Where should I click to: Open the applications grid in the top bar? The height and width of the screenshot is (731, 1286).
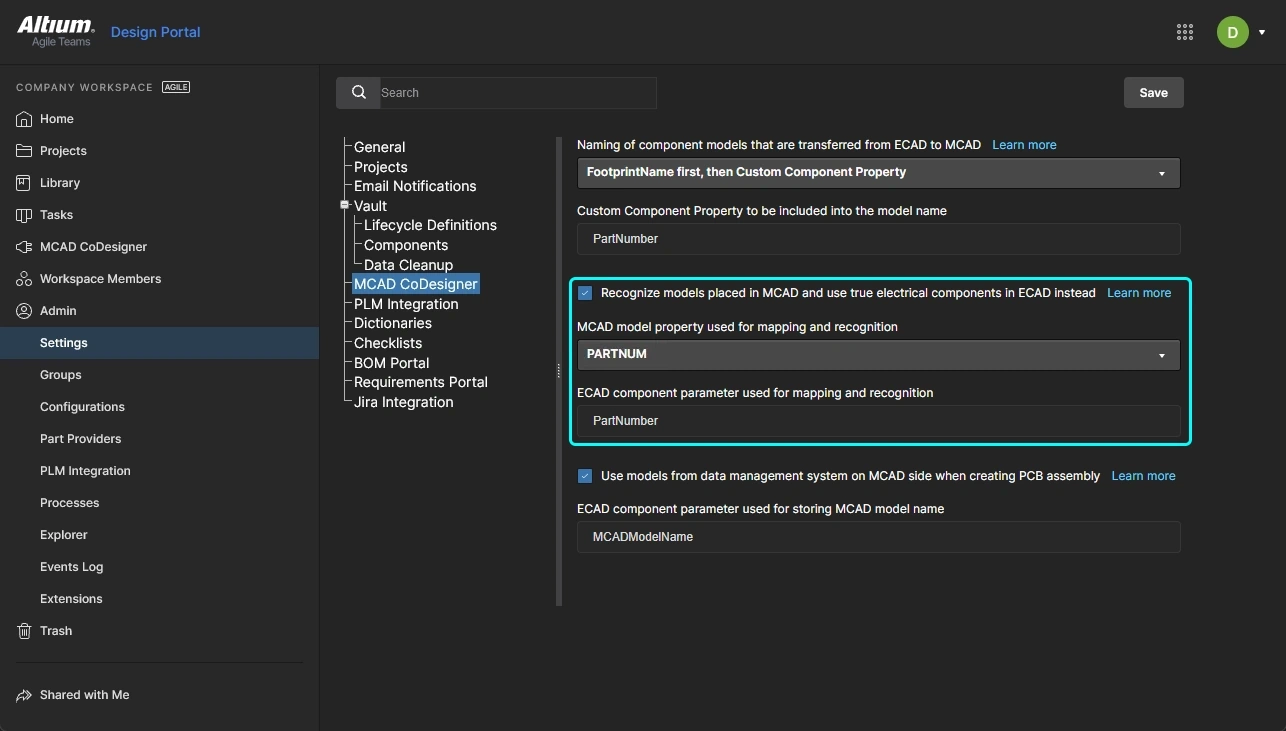click(1184, 31)
